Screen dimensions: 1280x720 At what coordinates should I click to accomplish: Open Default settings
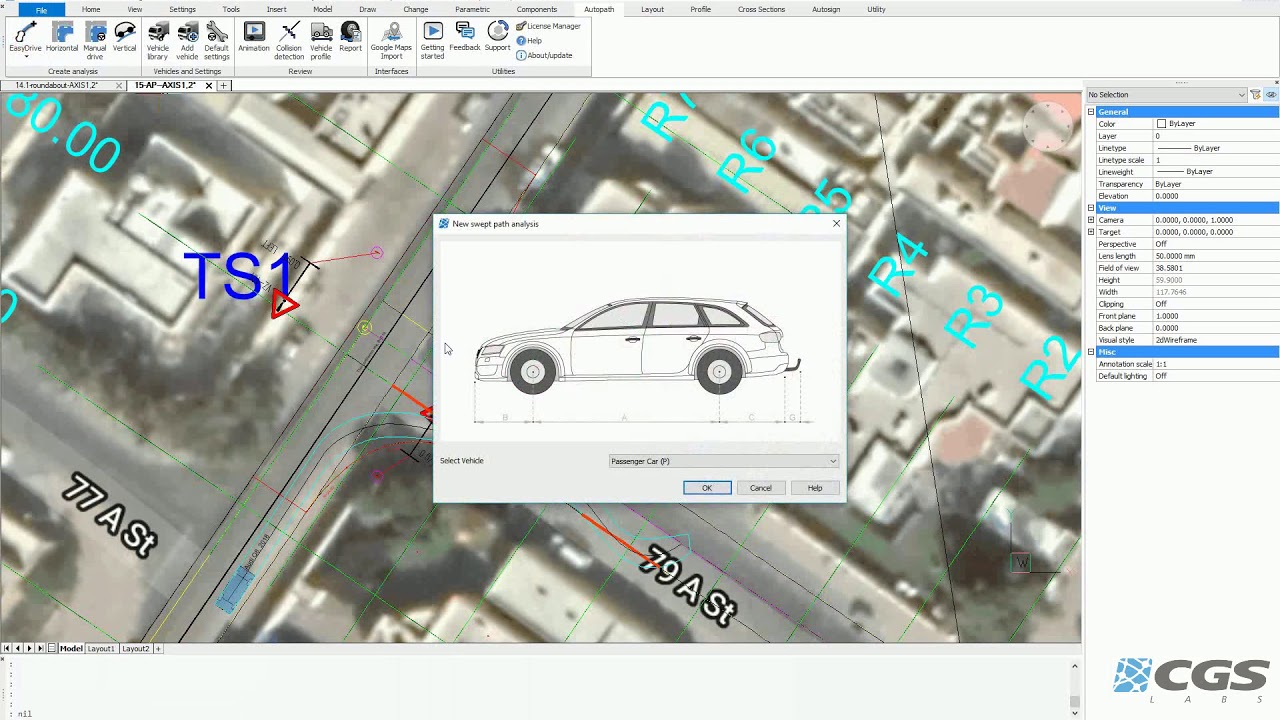[x=217, y=40]
